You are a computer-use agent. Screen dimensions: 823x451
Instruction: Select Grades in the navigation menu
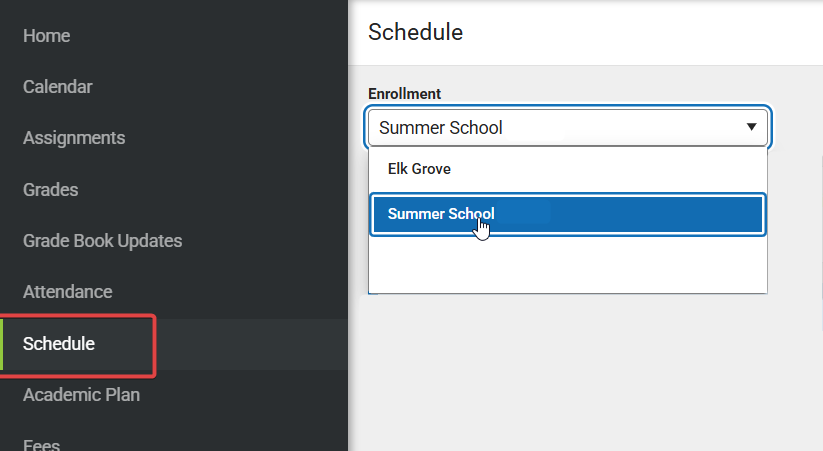50,190
